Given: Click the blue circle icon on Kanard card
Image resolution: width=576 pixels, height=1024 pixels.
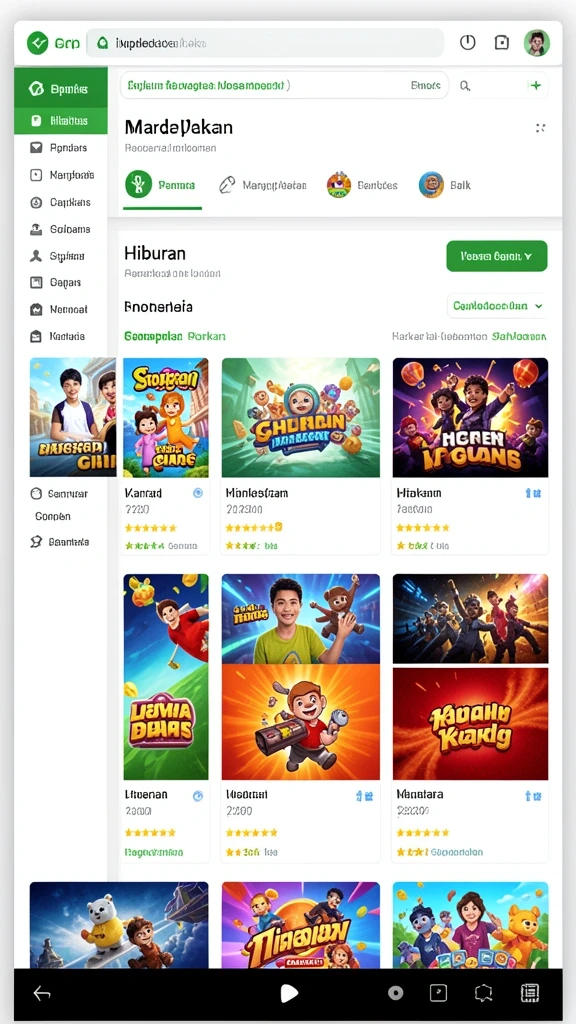Looking at the screenshot, I should [198, 493].
